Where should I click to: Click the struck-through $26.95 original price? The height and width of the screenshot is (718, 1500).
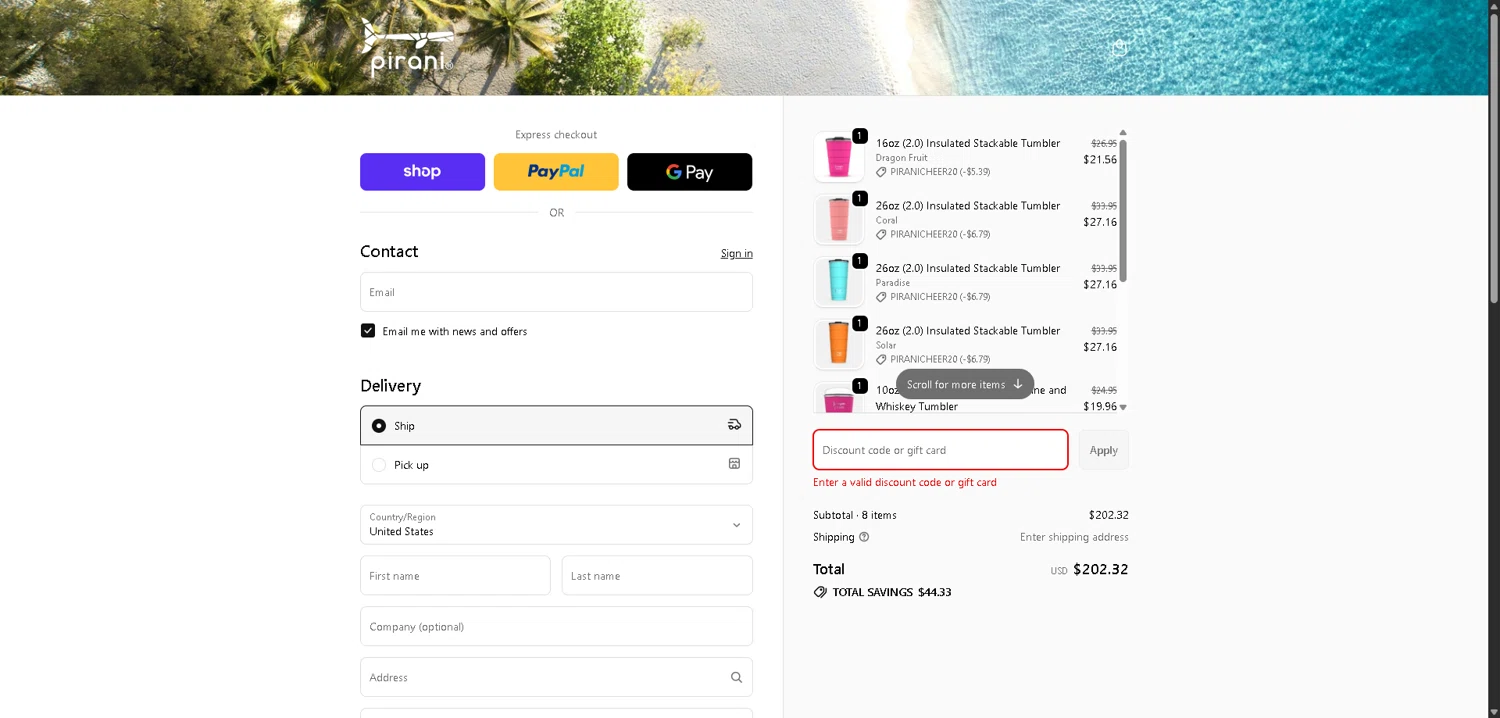tap(1104, 144)
